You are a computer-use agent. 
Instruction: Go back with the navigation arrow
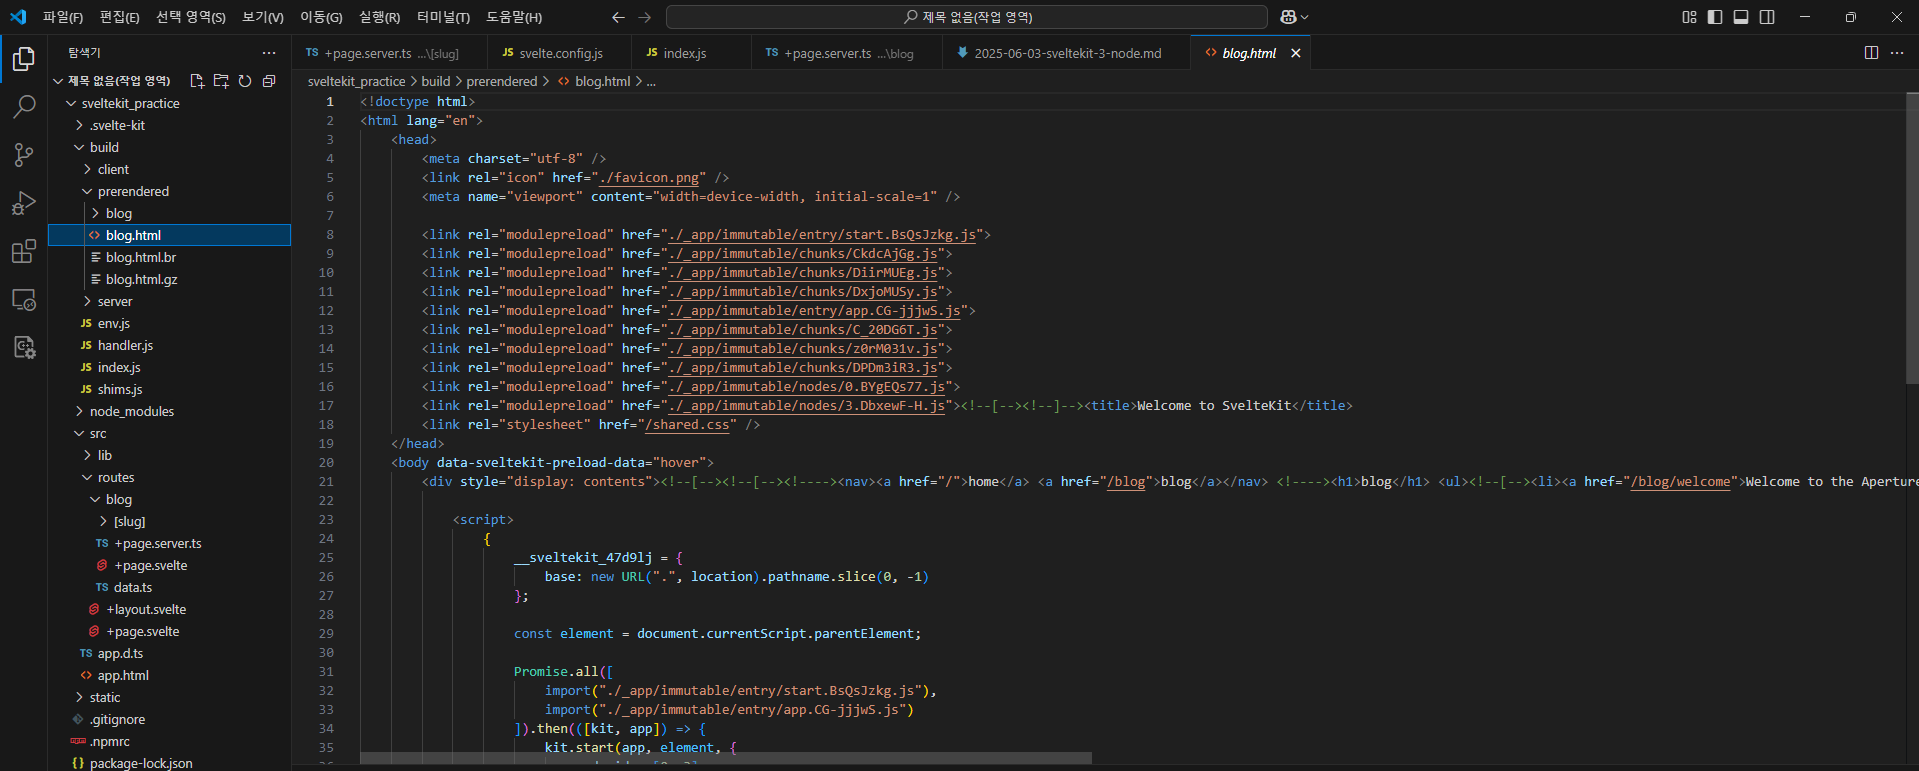click(618, 17)
